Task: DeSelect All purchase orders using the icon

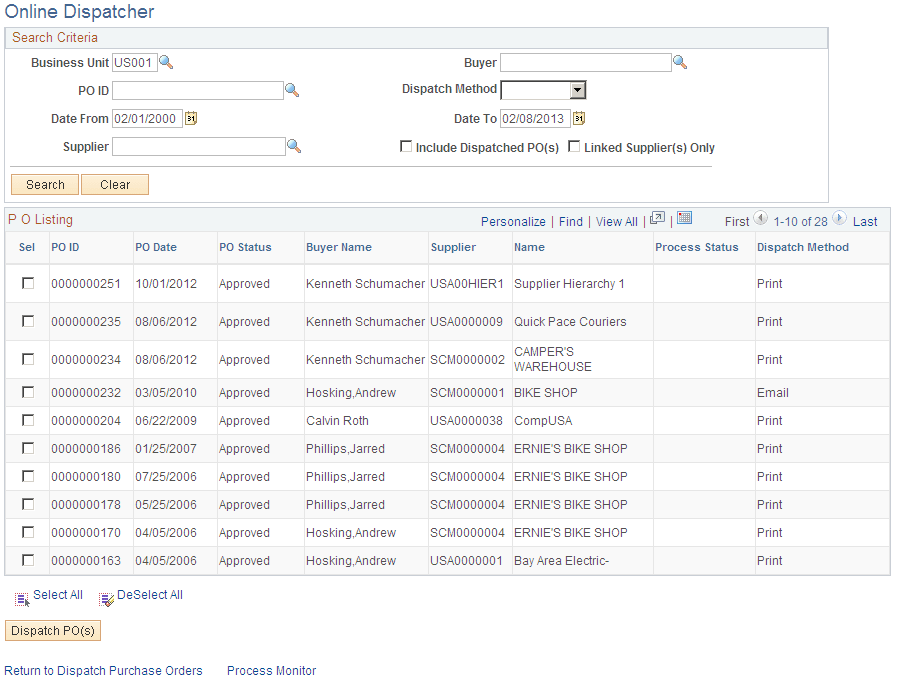Action: point(106,597)
